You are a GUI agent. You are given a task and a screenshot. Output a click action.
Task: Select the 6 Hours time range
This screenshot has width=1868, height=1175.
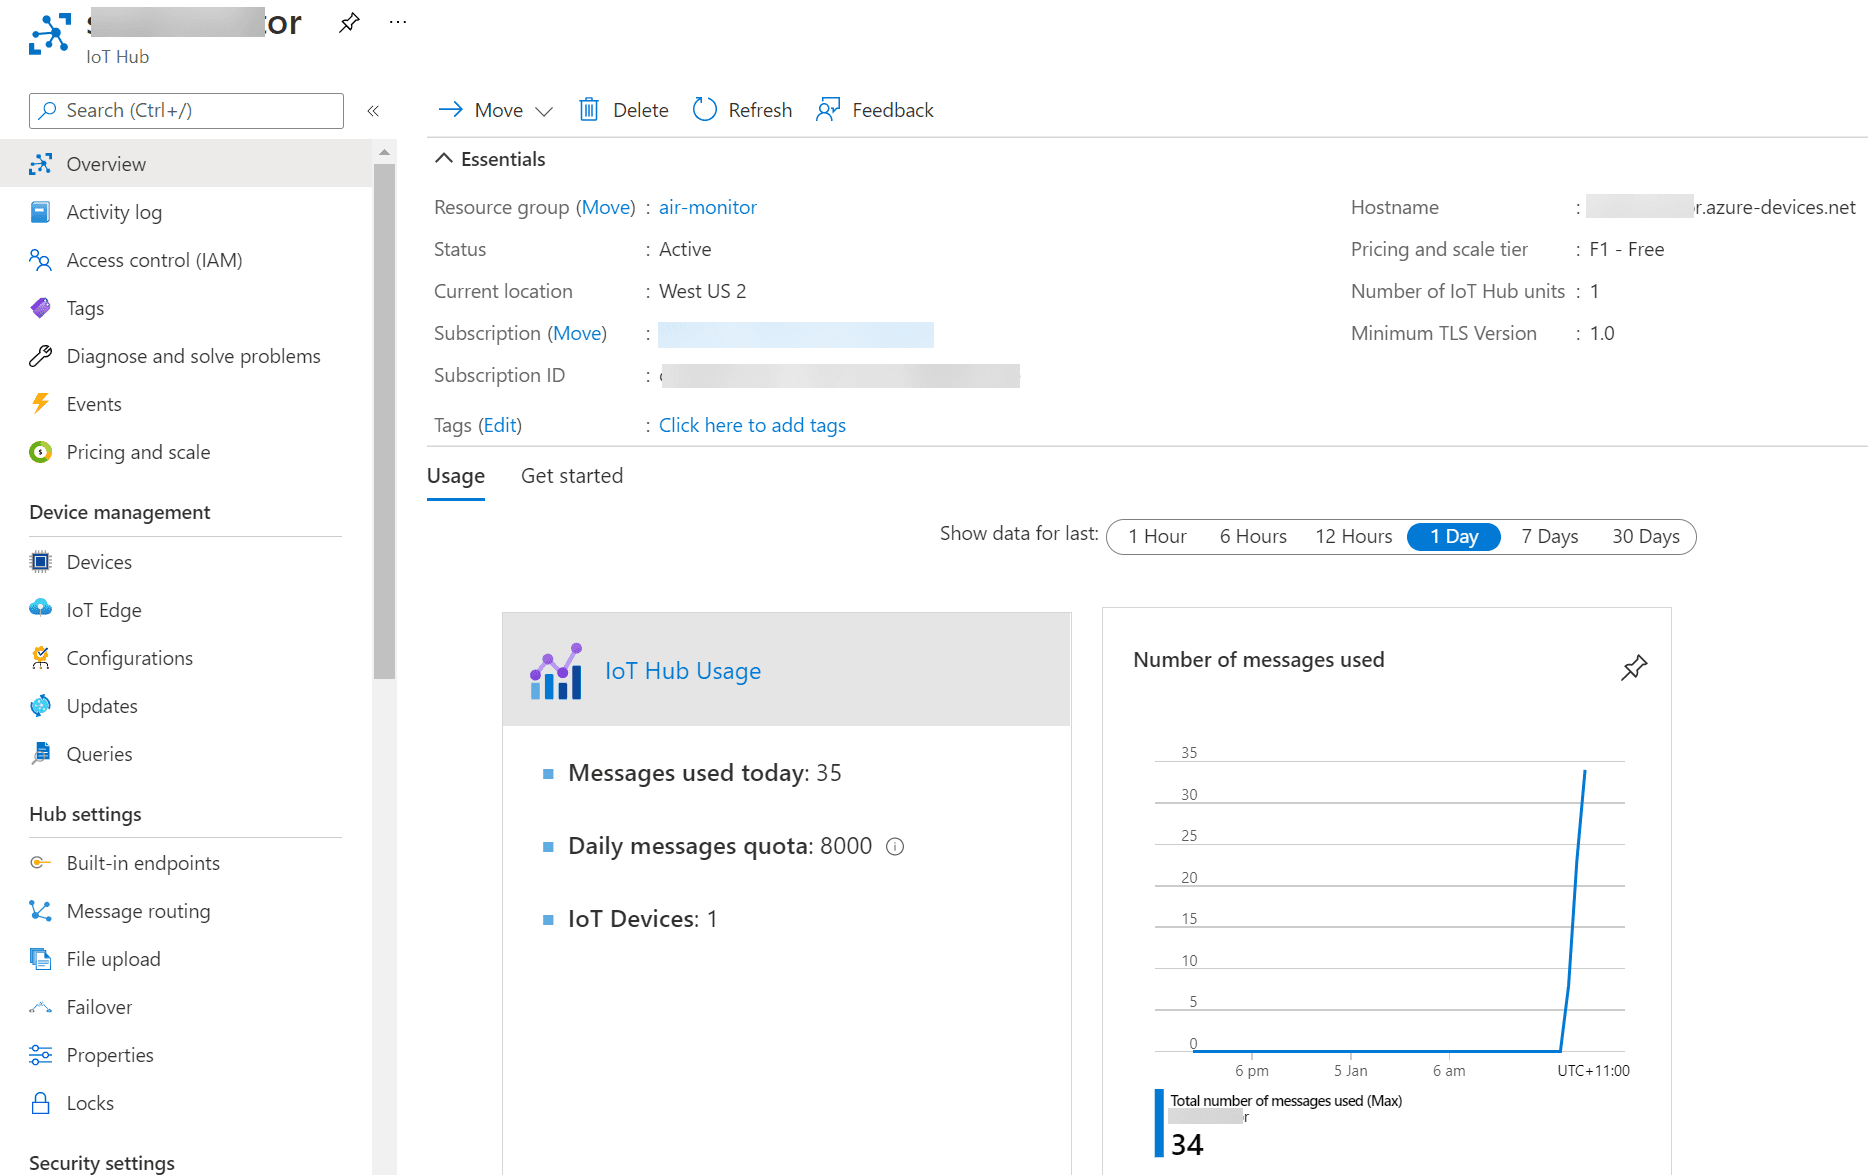pos(1253,537)
